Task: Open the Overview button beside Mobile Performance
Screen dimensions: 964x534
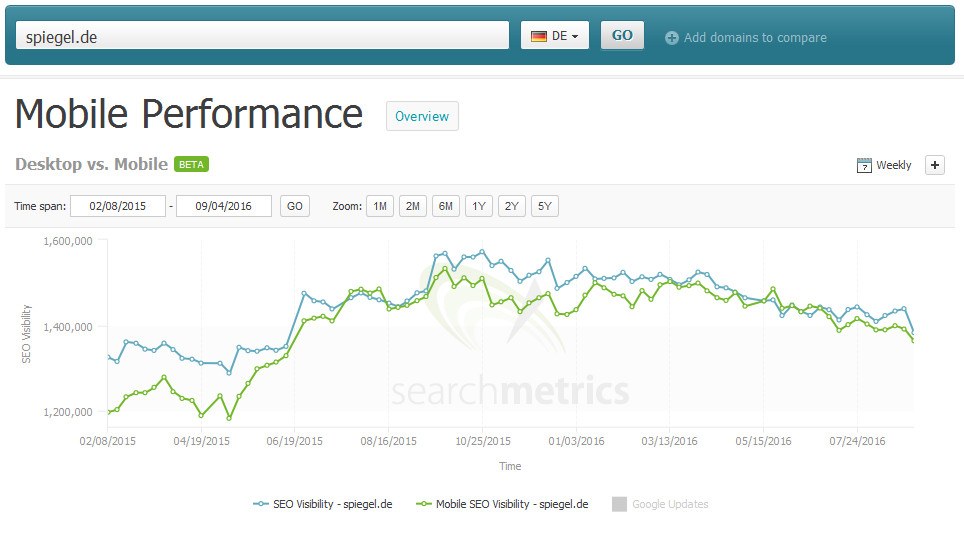Action: coord(422,116)
